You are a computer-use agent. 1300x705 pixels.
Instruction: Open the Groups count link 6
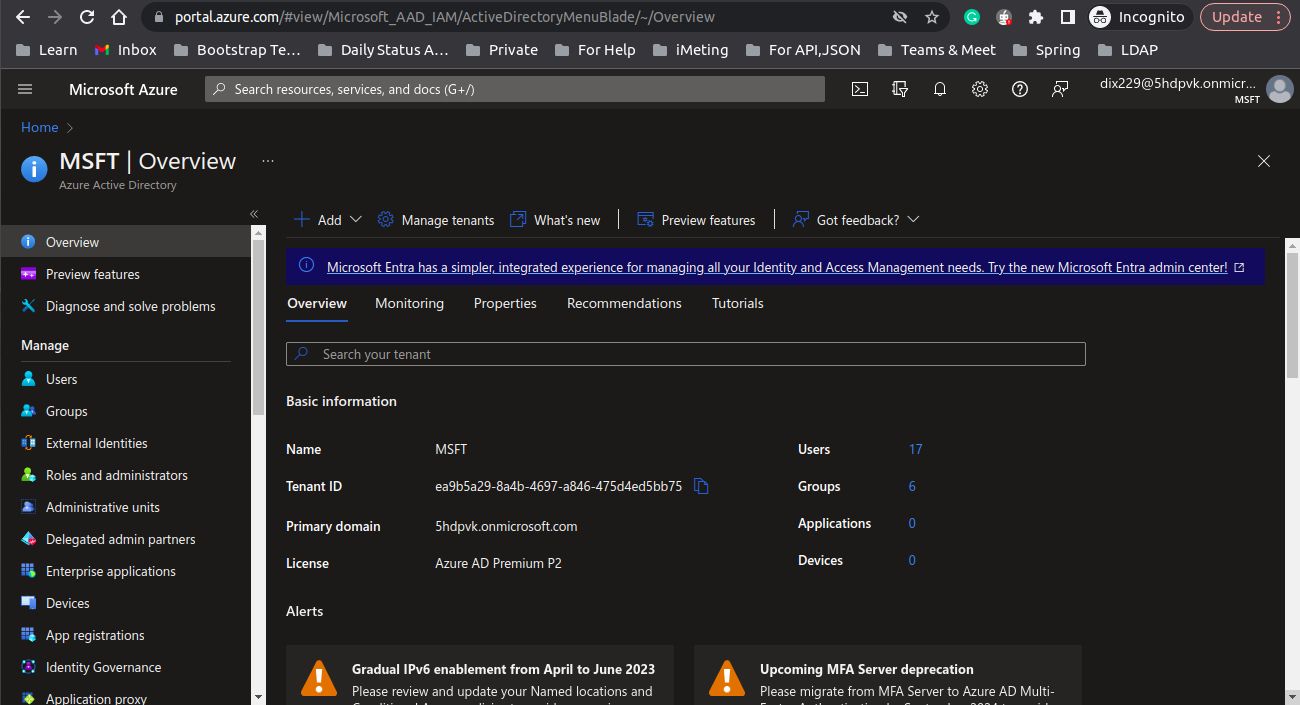point(912,486)
